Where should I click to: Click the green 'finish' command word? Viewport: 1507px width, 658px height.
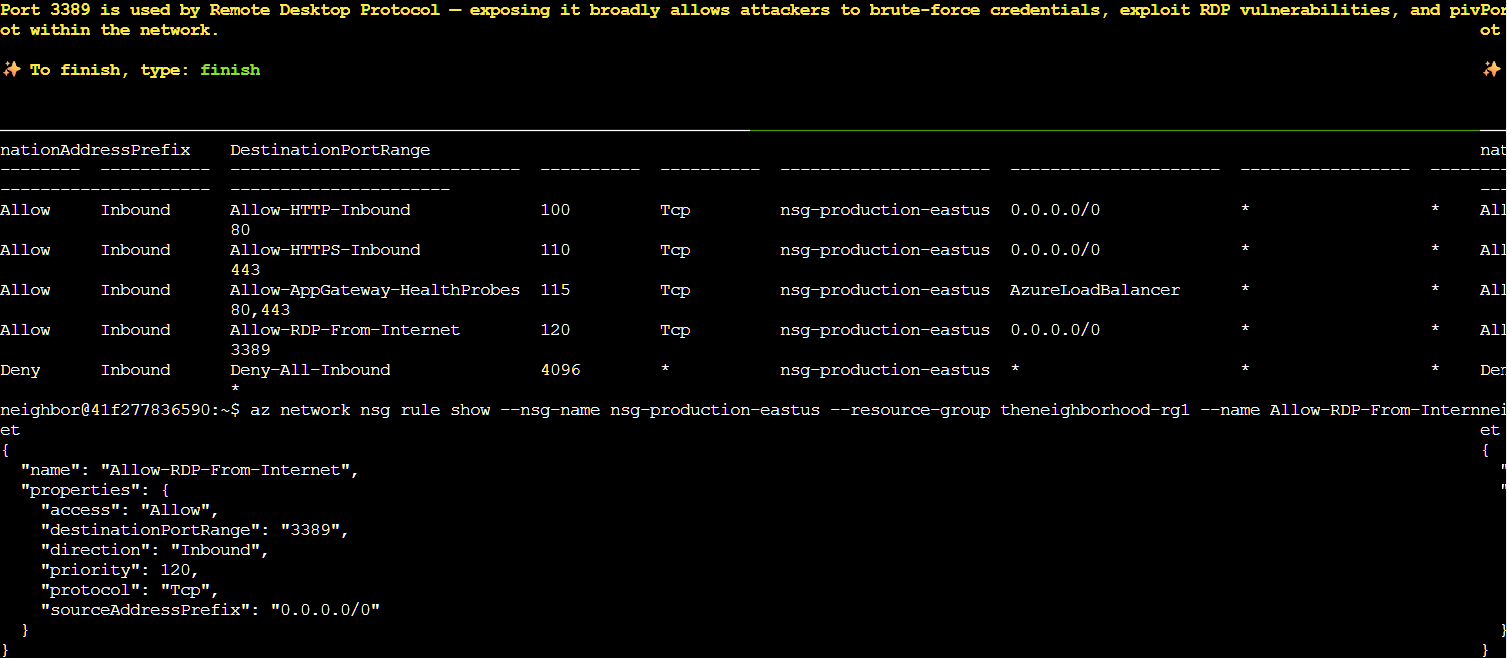tap(230, 70)
